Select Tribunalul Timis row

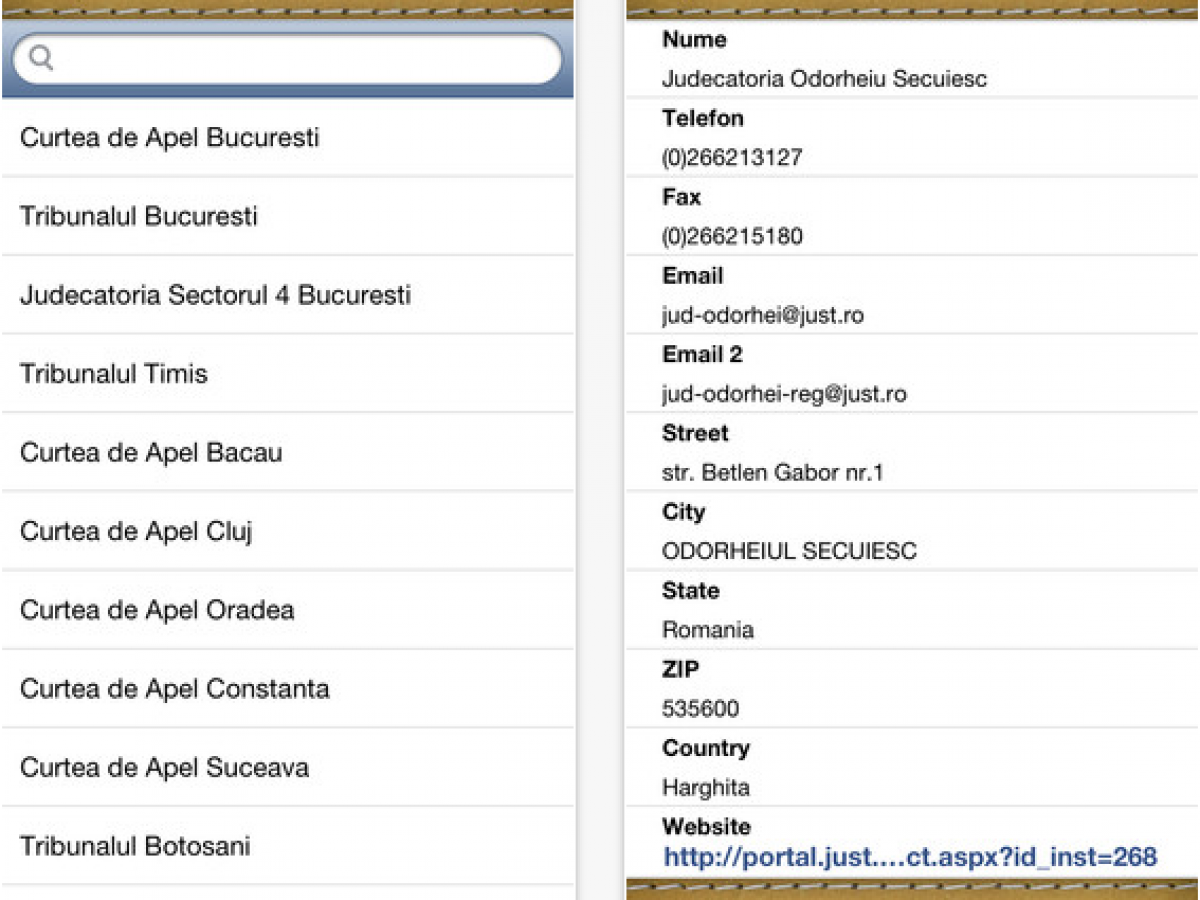[288, 374]
